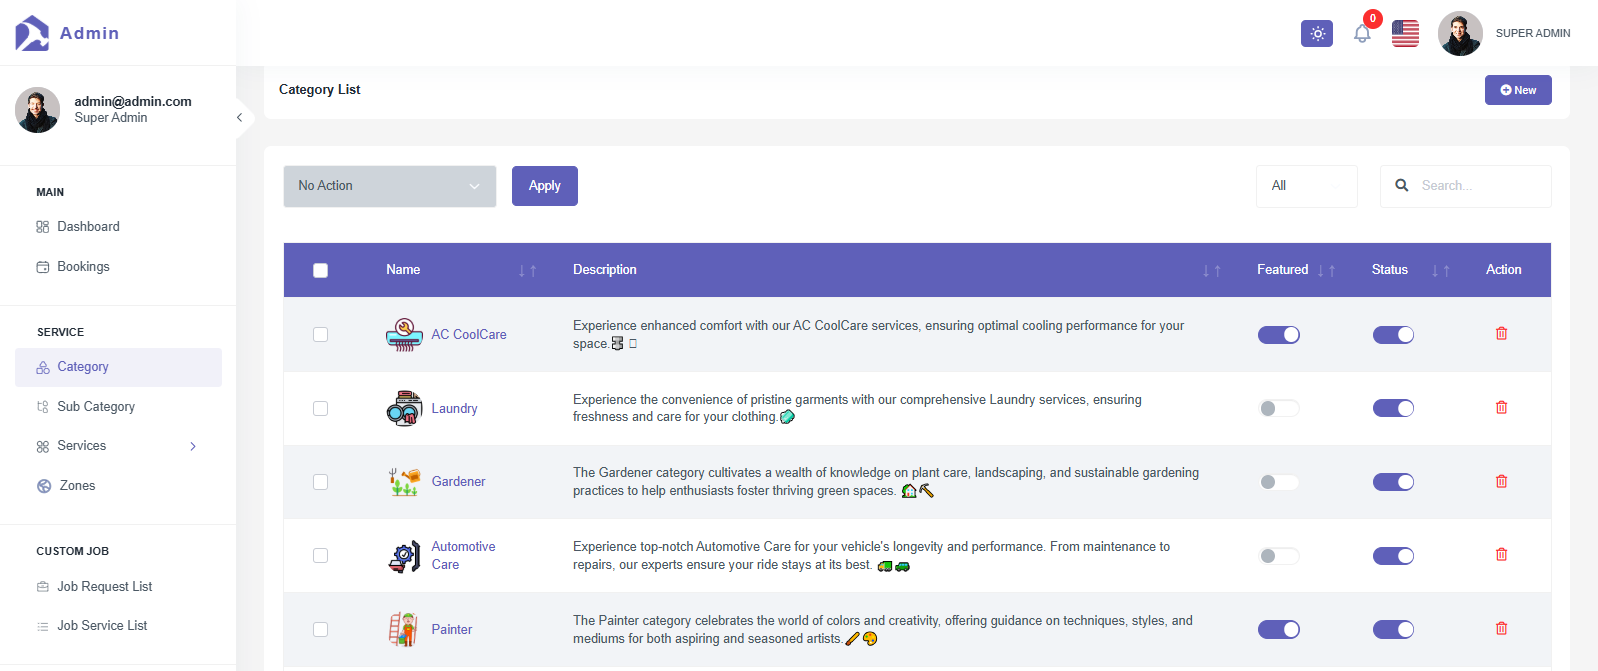
Task: Sort the table by Name column
Action: click(x=527, y=271)
